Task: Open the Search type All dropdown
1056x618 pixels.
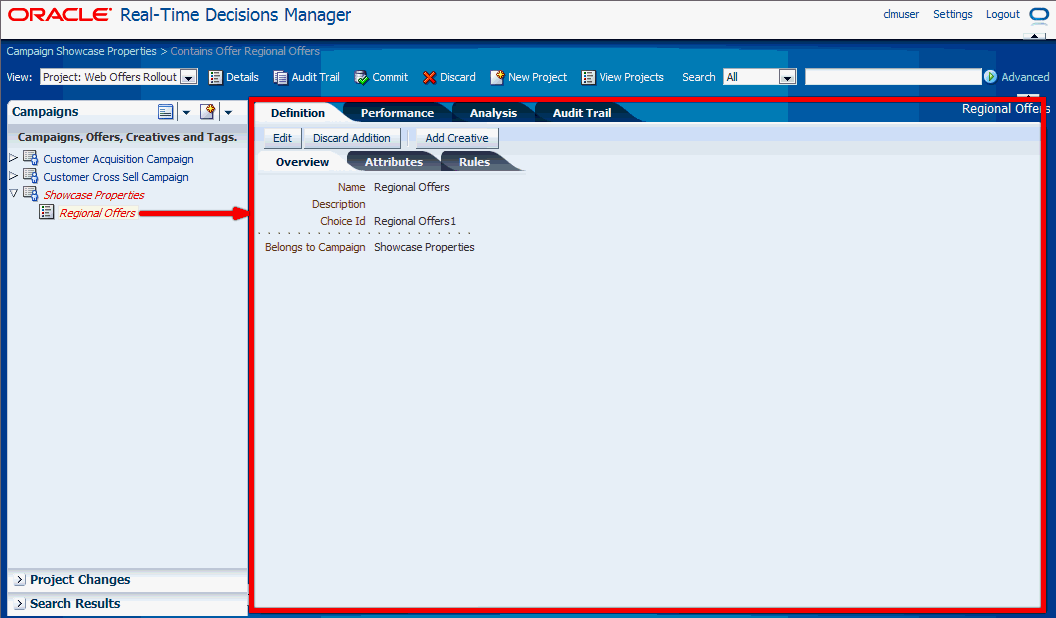Action: coord(787,77)
